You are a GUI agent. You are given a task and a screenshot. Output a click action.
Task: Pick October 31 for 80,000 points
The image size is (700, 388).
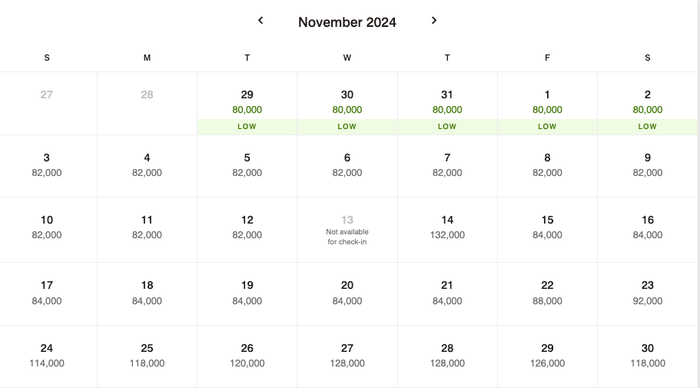pos(447,103)
